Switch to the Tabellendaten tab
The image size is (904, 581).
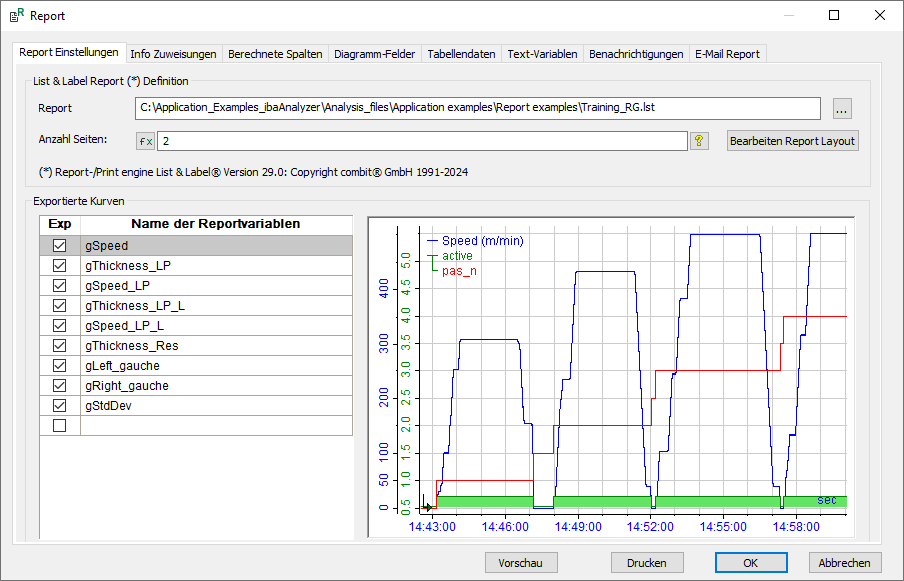(461, 54)
